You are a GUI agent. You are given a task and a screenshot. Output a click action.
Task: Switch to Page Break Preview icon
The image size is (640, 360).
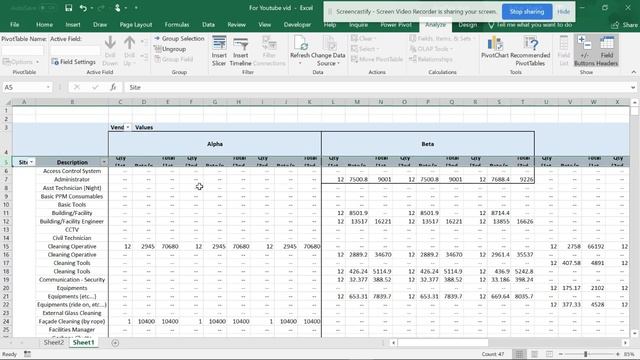pyautogui.click(x=549, y=354)
